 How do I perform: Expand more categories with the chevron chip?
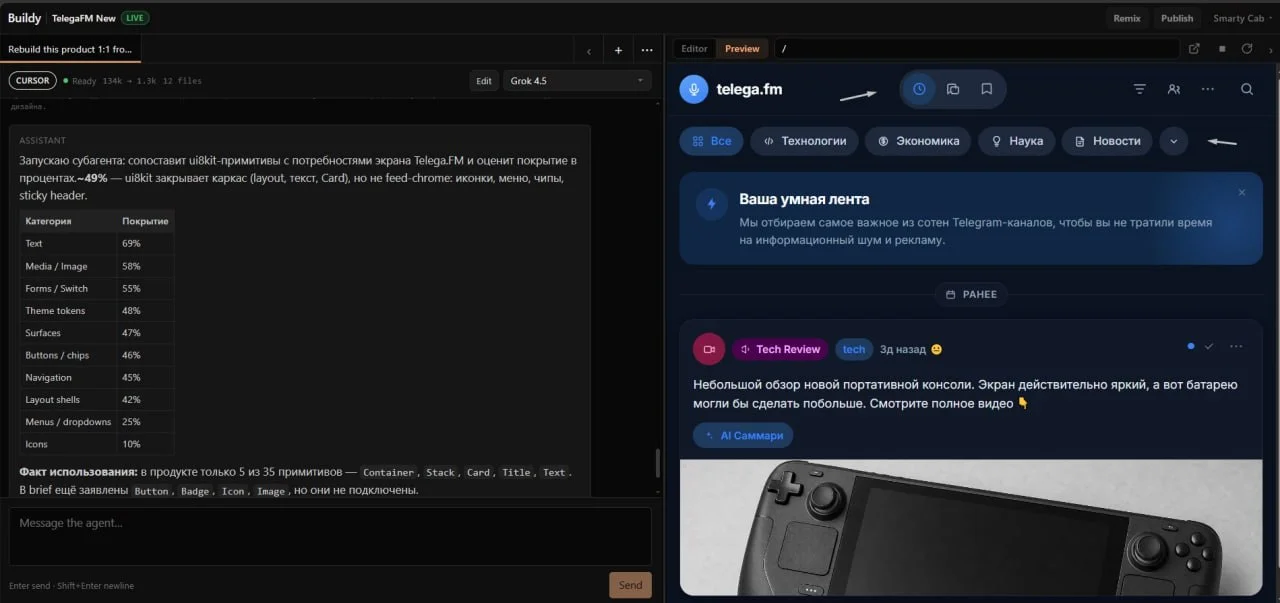click(1174, 141)
